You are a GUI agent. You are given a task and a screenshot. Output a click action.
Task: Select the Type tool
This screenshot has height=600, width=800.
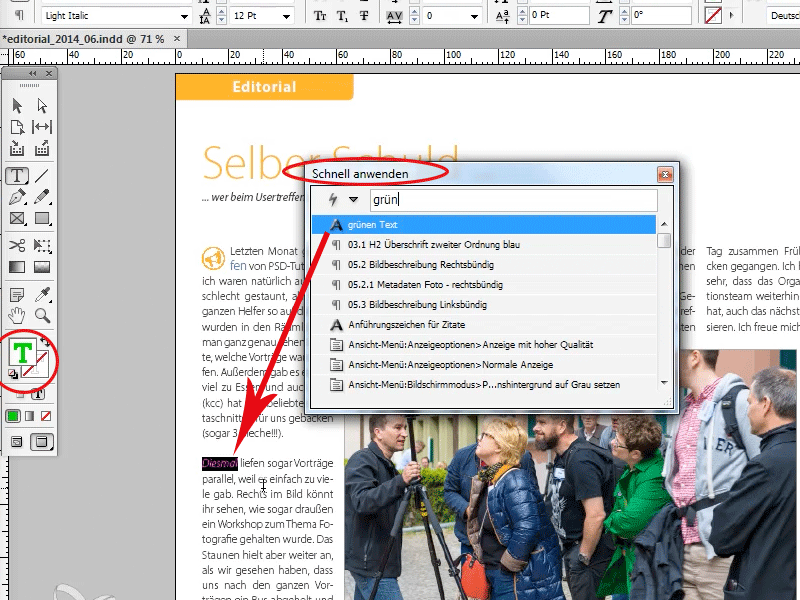pyautogui.click(x=17, y=176)
